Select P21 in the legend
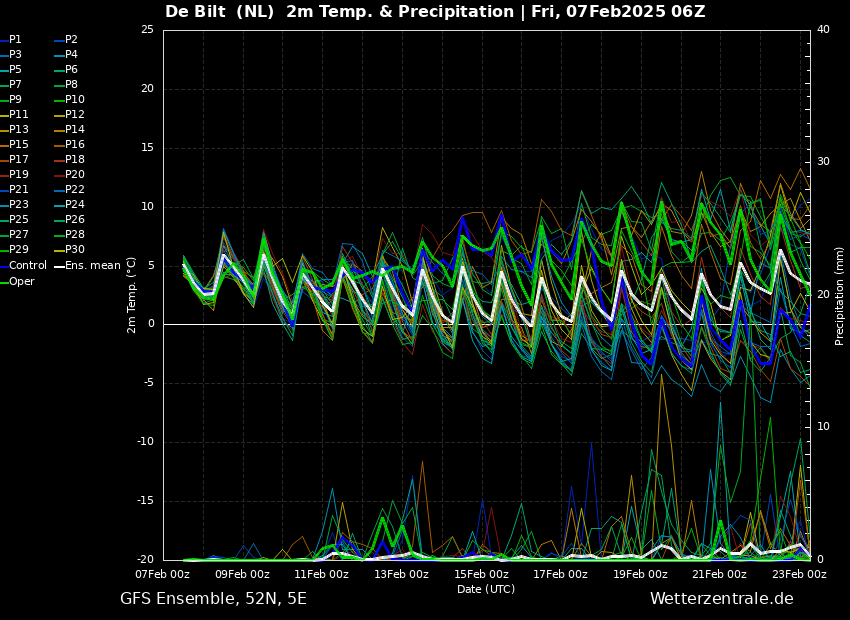 coord(18,190)
